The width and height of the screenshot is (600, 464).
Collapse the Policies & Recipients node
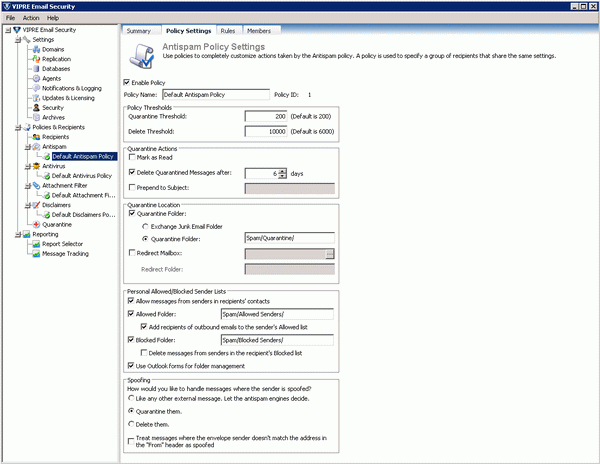point(18,127)
